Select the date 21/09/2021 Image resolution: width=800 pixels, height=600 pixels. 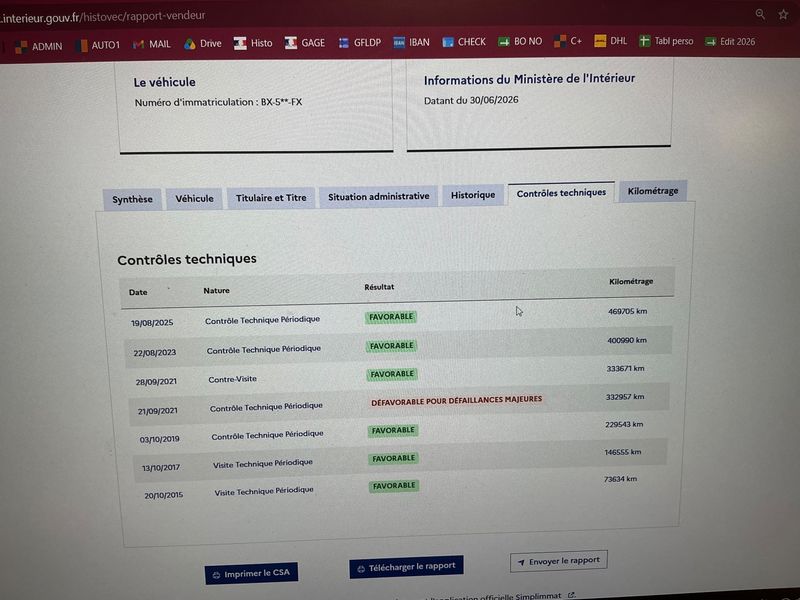pos(158,411)
